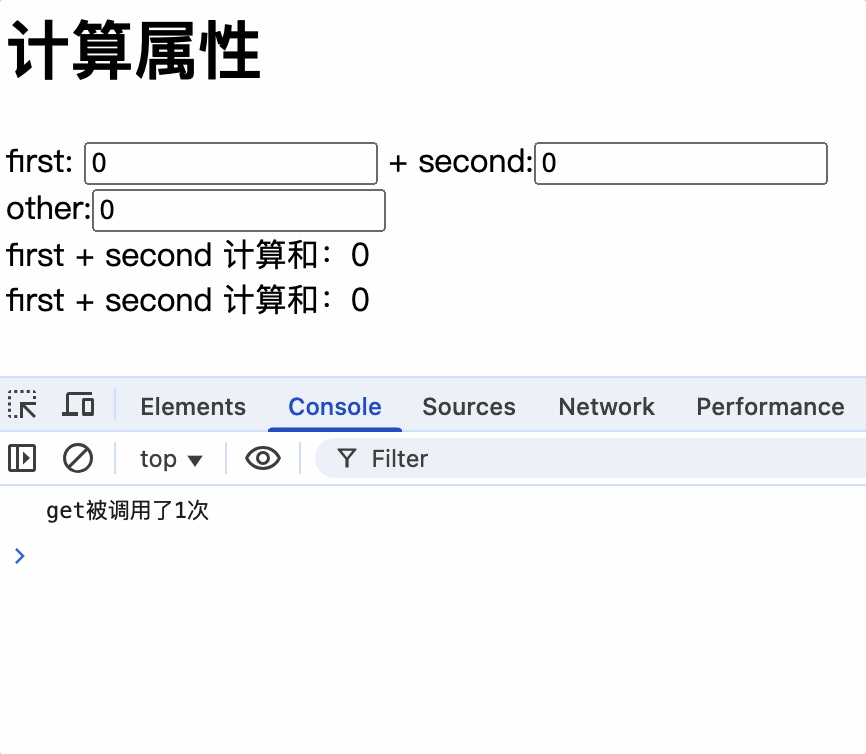866x754 pixels.
Task: Show the console sidebar panel icon
Action: pos(22,458)
